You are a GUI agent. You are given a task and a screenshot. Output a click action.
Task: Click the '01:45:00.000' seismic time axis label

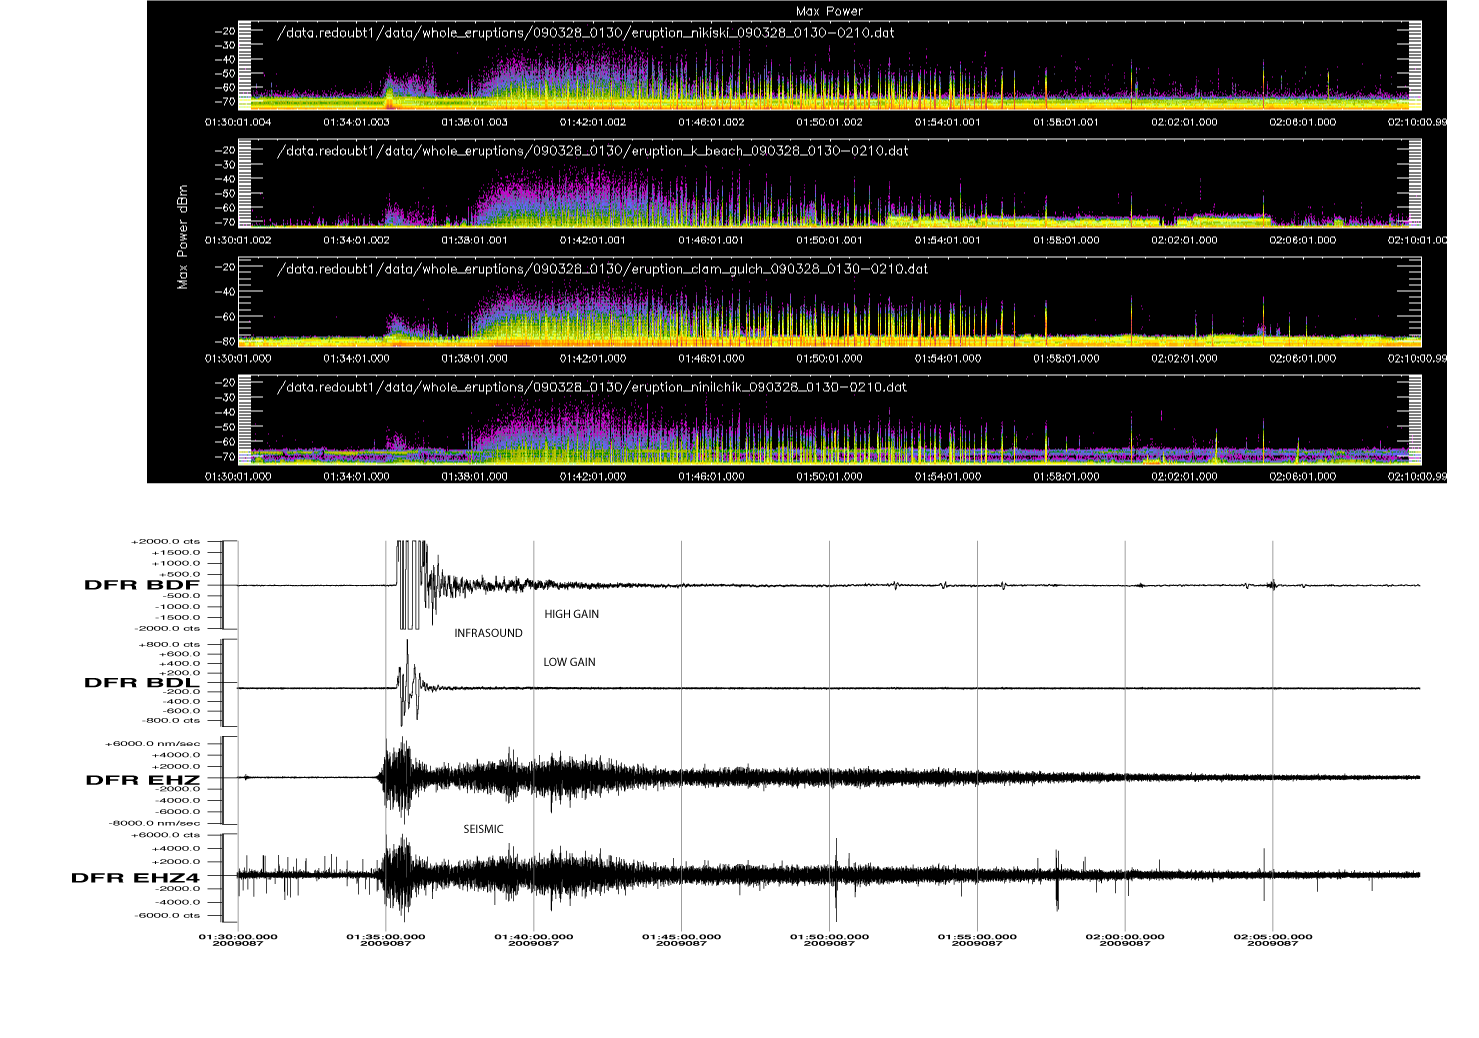pos(682,937)
